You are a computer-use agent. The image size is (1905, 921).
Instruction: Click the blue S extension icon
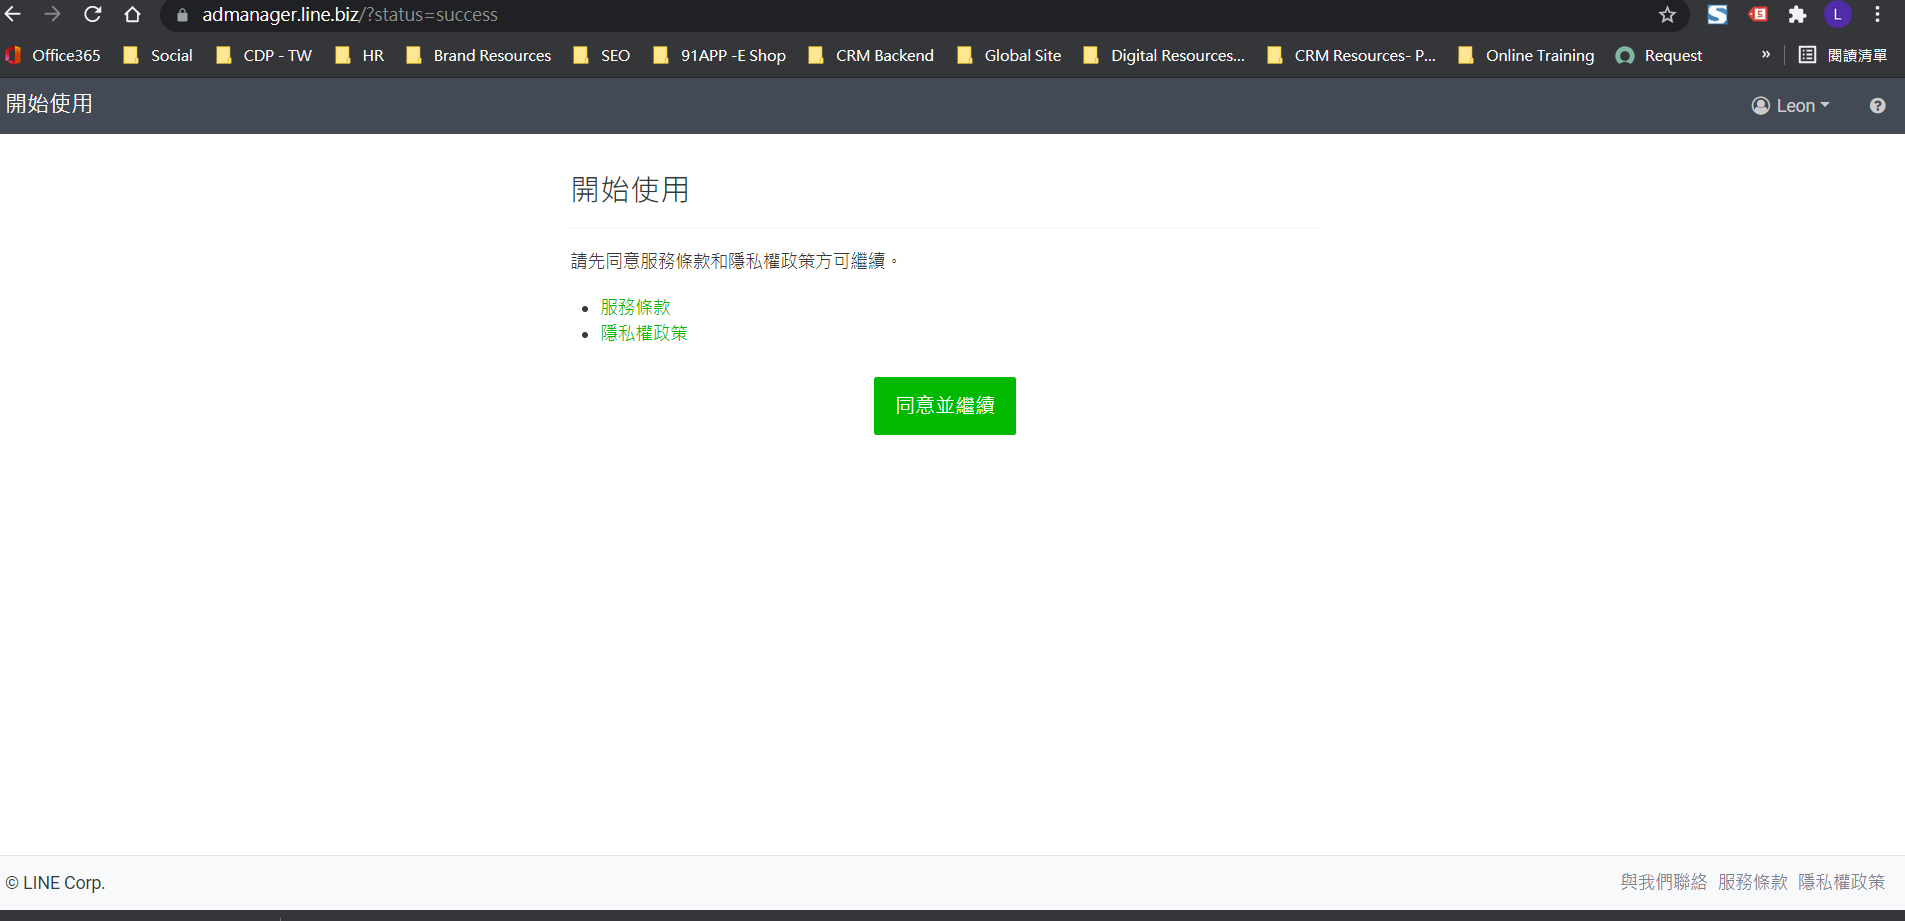(1717, 15)
